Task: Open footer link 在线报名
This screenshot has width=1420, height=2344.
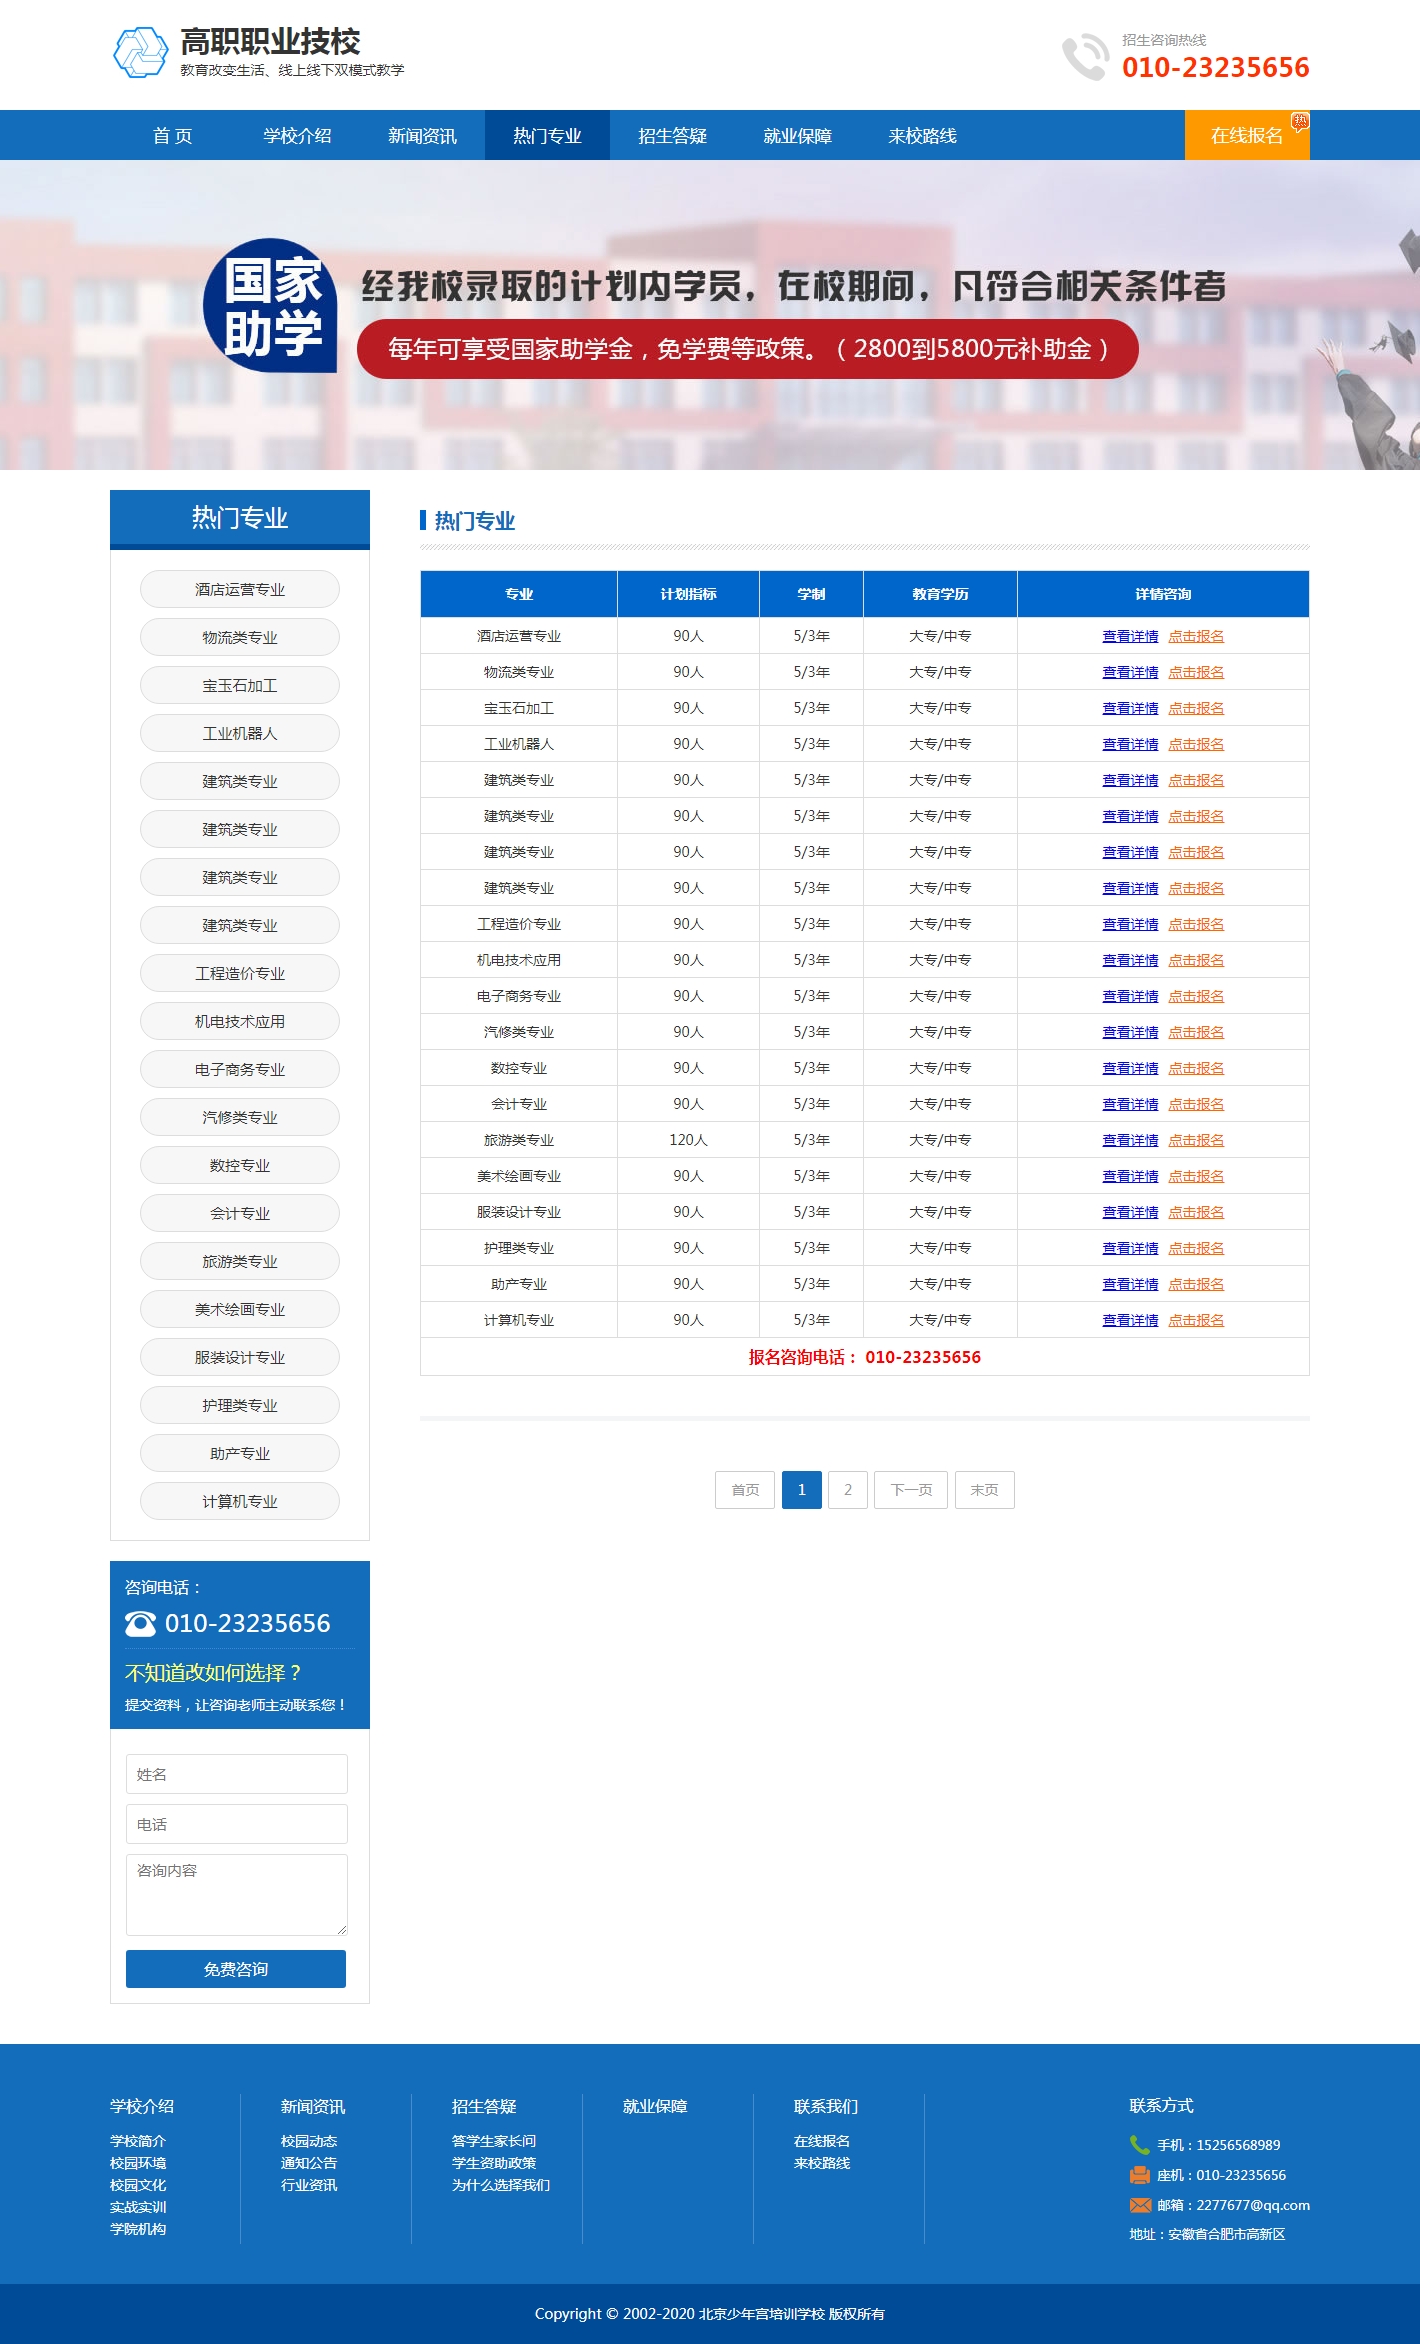Action: [x=822, y=2141]
